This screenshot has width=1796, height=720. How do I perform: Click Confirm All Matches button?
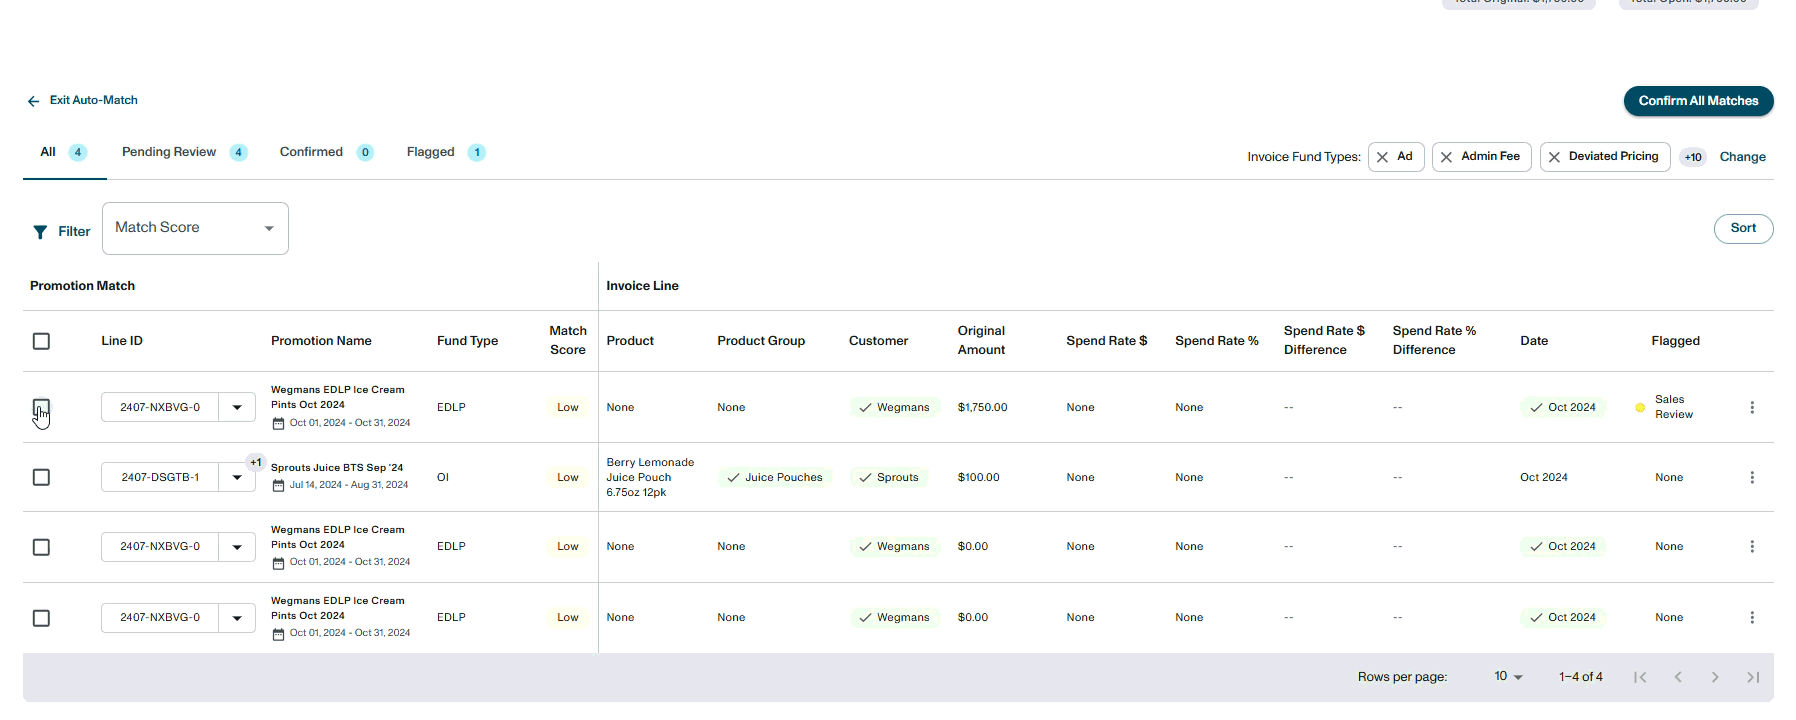point(1698,101)
